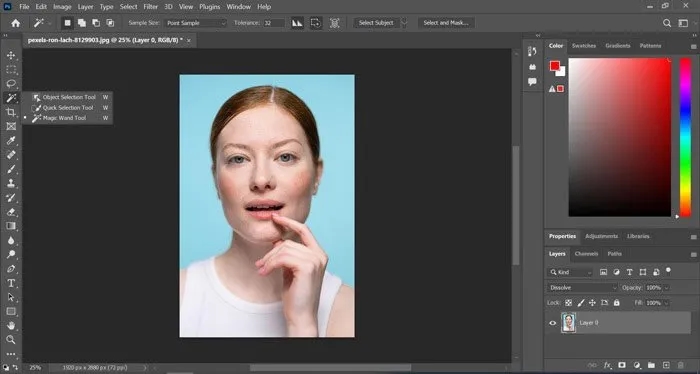Toggle Contiguous option in options bar
Screen dimensions: 700x374
point(316,23)
